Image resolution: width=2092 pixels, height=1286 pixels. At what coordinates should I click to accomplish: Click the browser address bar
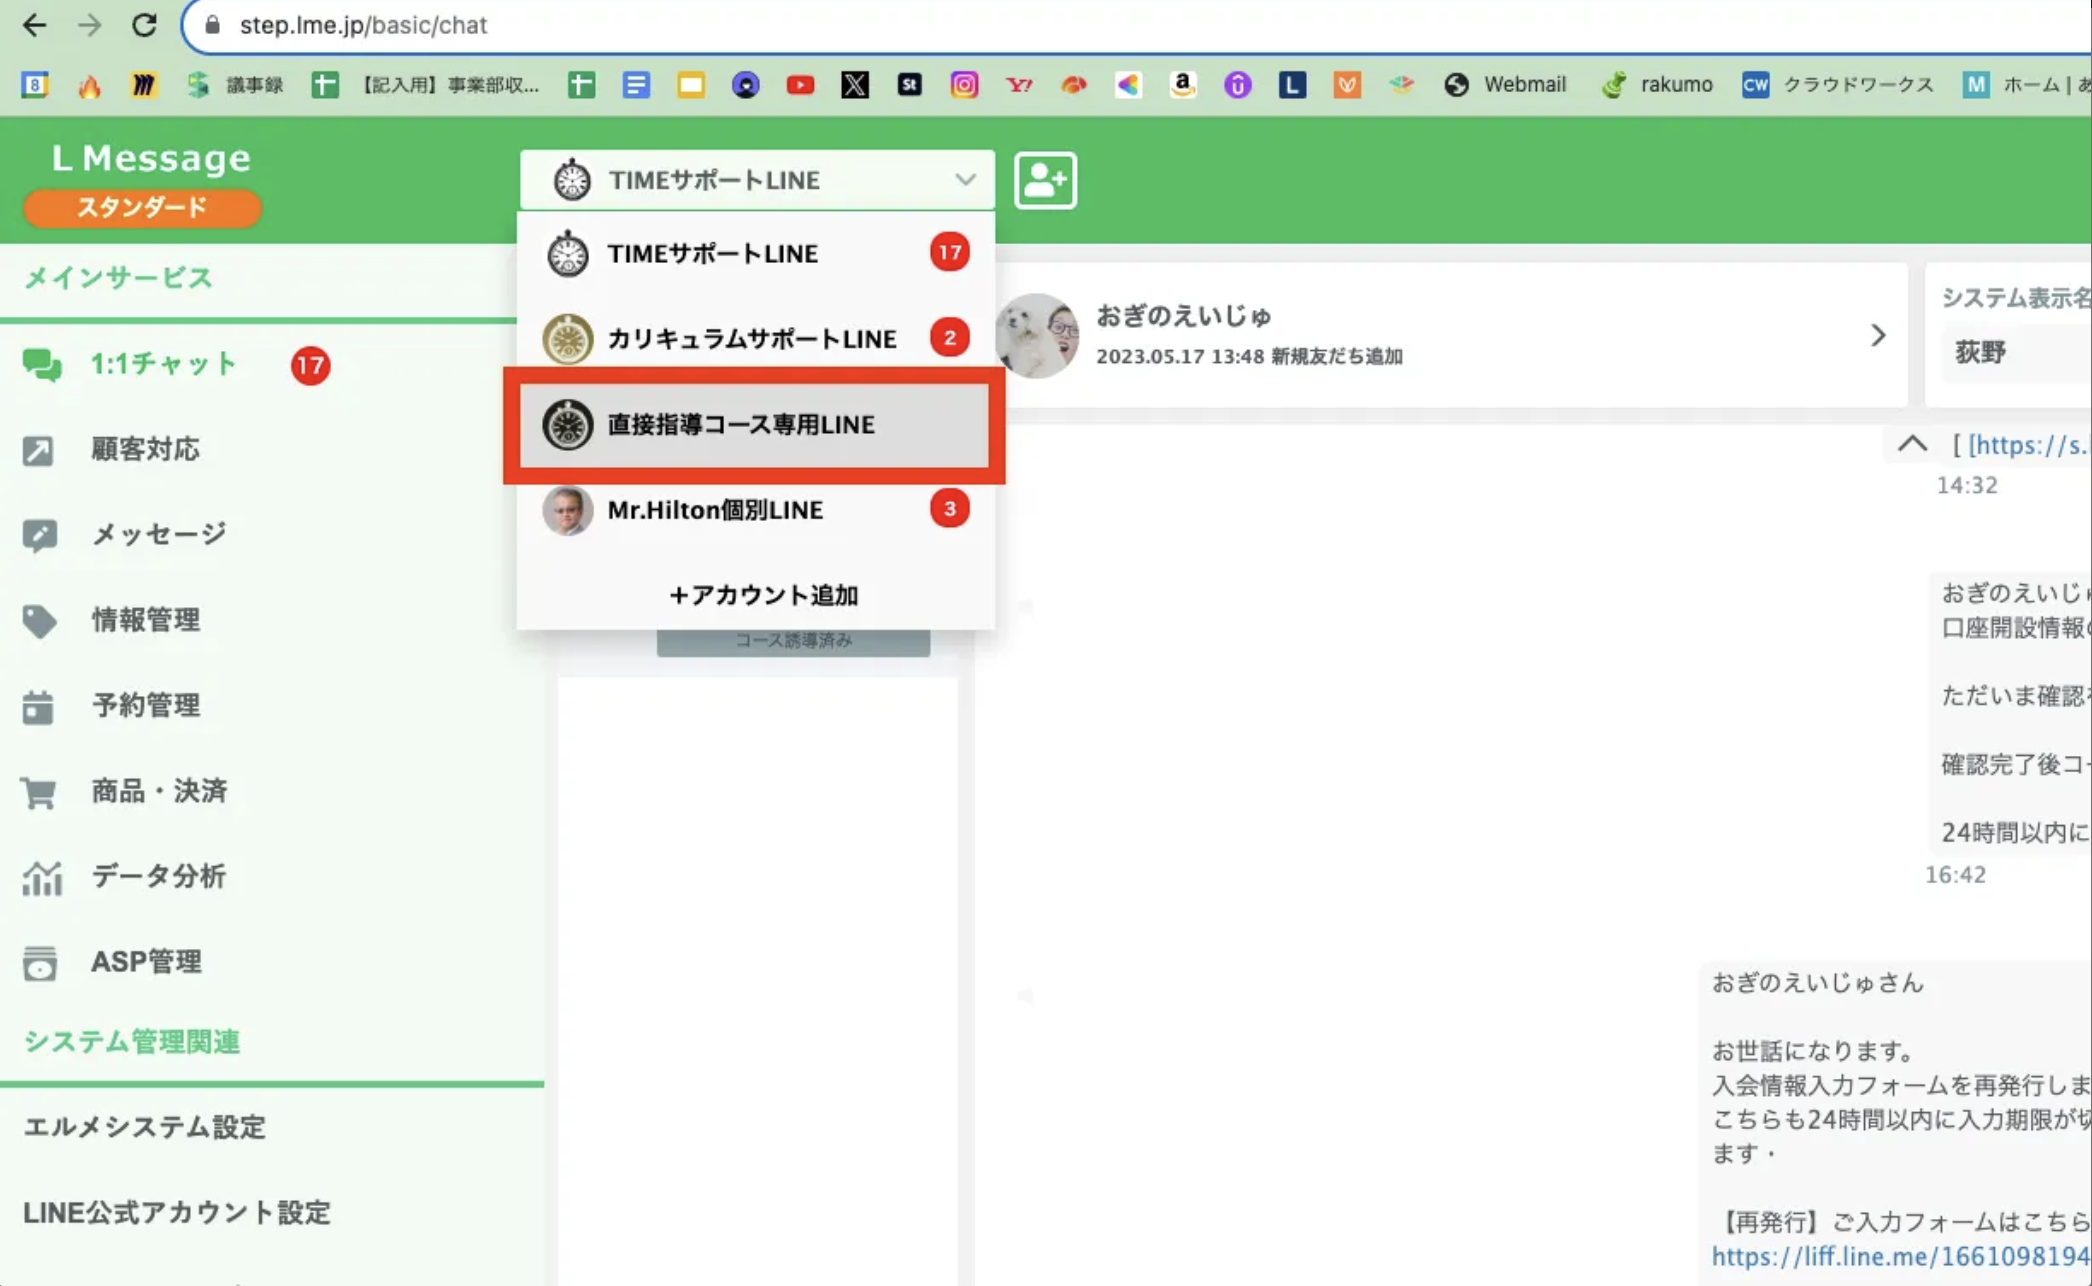(500, 25)
